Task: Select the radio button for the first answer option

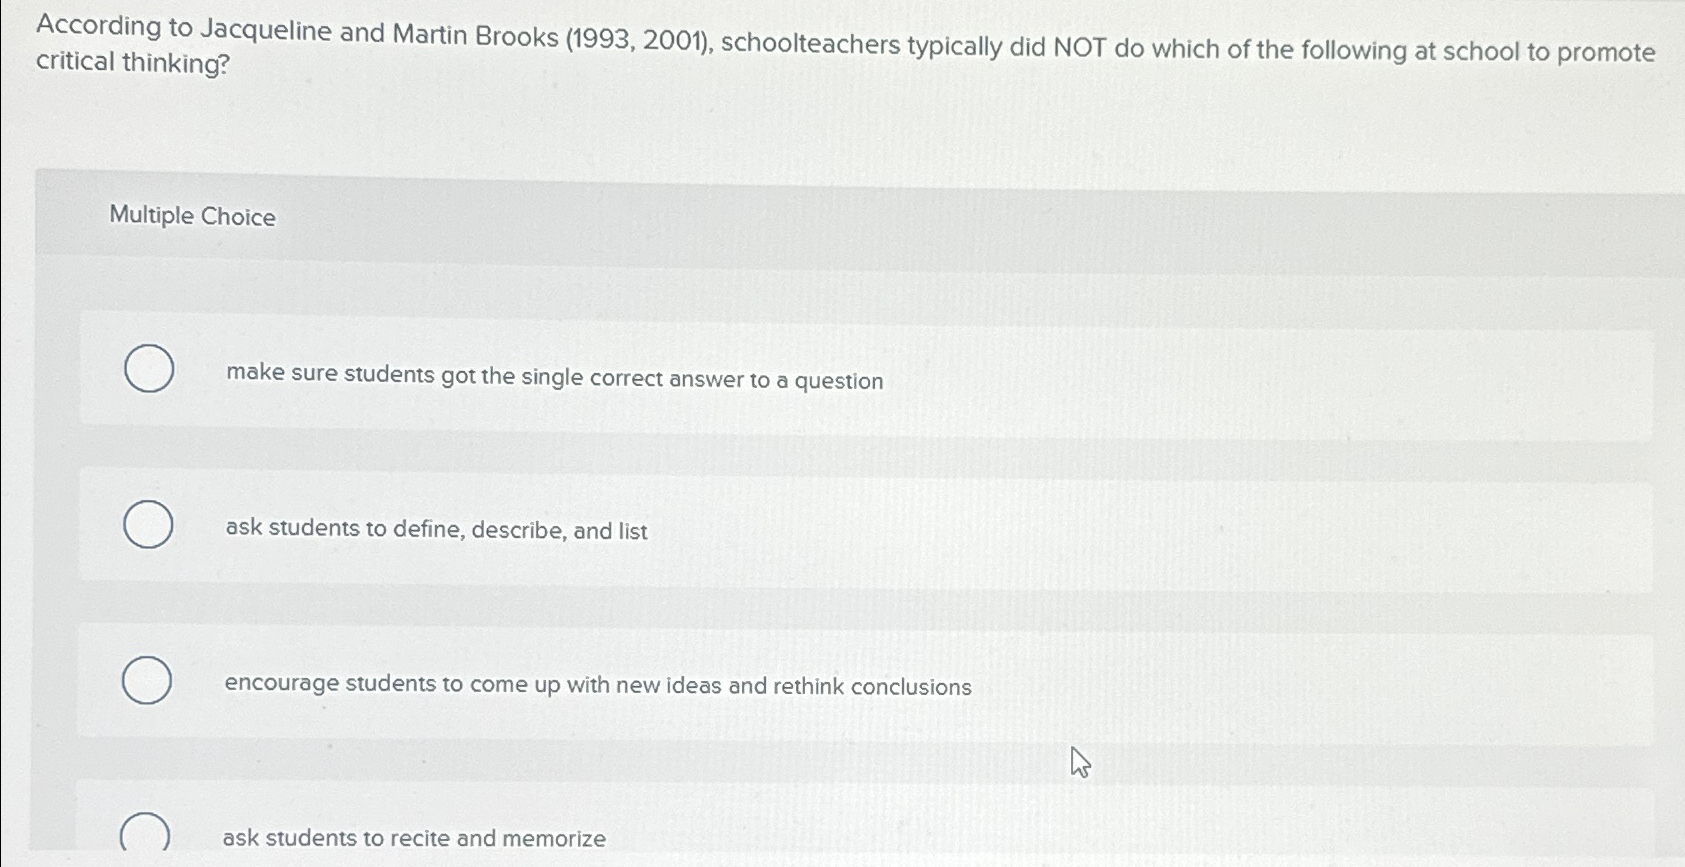Action: click(x=147, y=369)
